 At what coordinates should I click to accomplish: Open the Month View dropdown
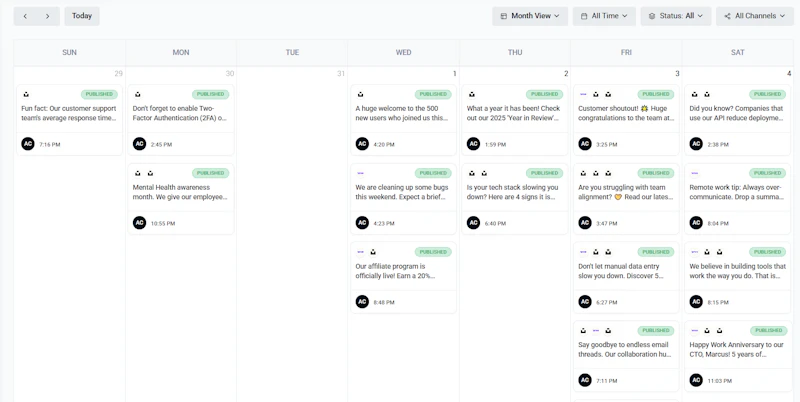tap(530, 16)
